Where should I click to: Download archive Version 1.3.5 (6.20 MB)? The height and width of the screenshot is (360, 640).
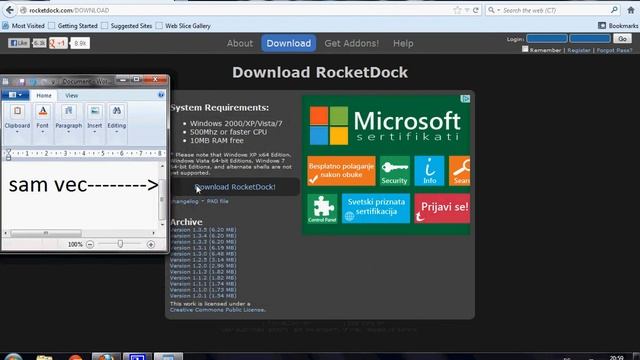203,230
